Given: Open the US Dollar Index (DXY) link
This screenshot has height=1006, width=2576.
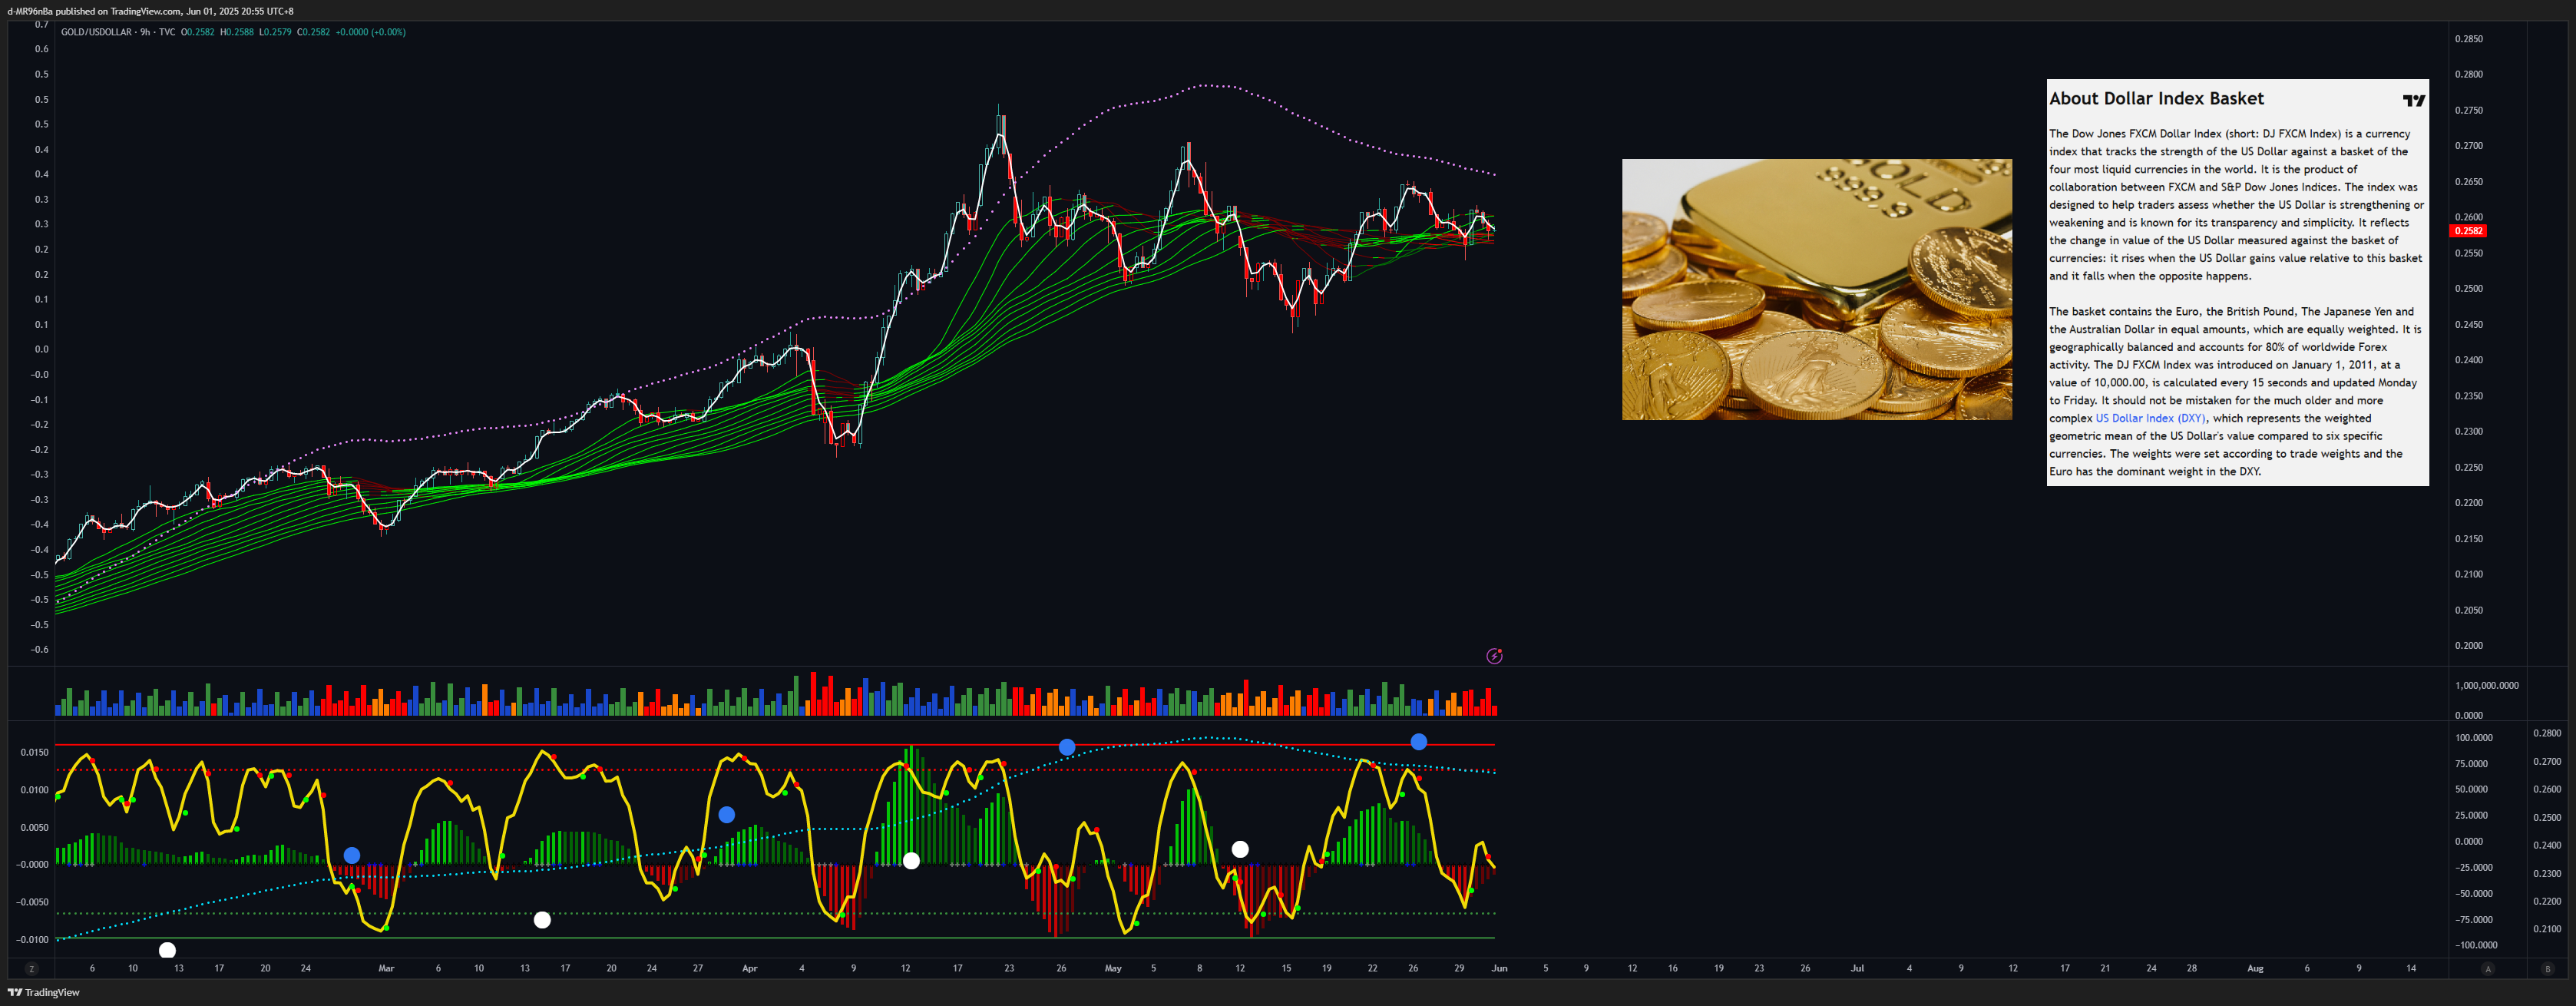Looking at the screenshot, I should pos(2150,418).
